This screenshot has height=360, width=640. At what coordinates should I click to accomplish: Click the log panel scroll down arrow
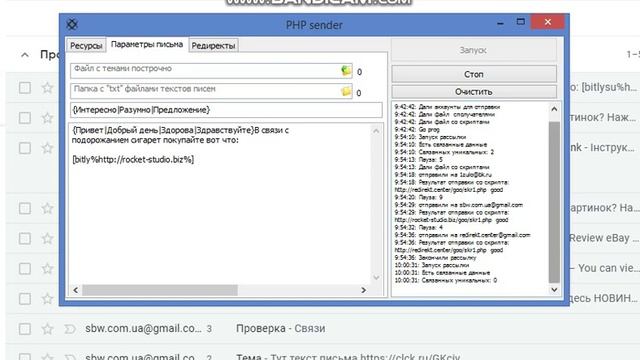(x=554, y=289)
